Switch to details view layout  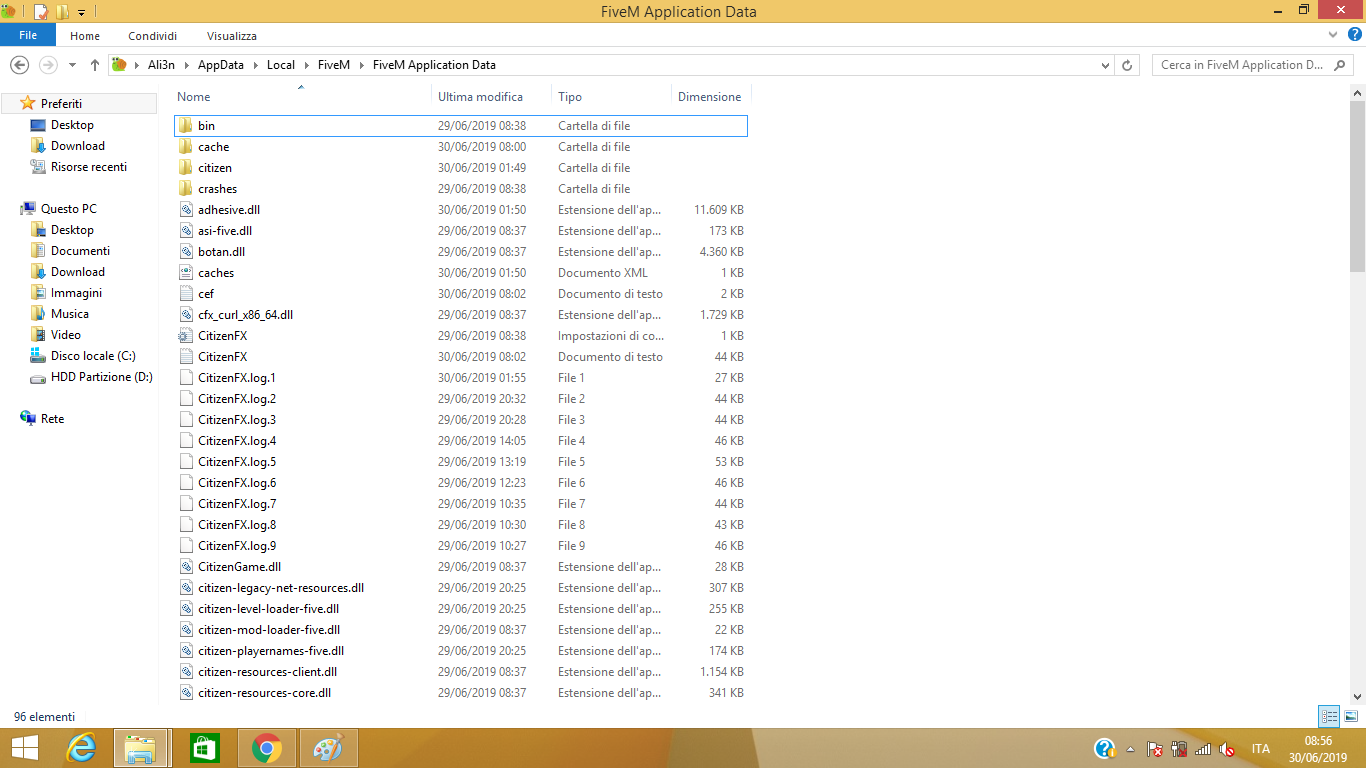1329,716
